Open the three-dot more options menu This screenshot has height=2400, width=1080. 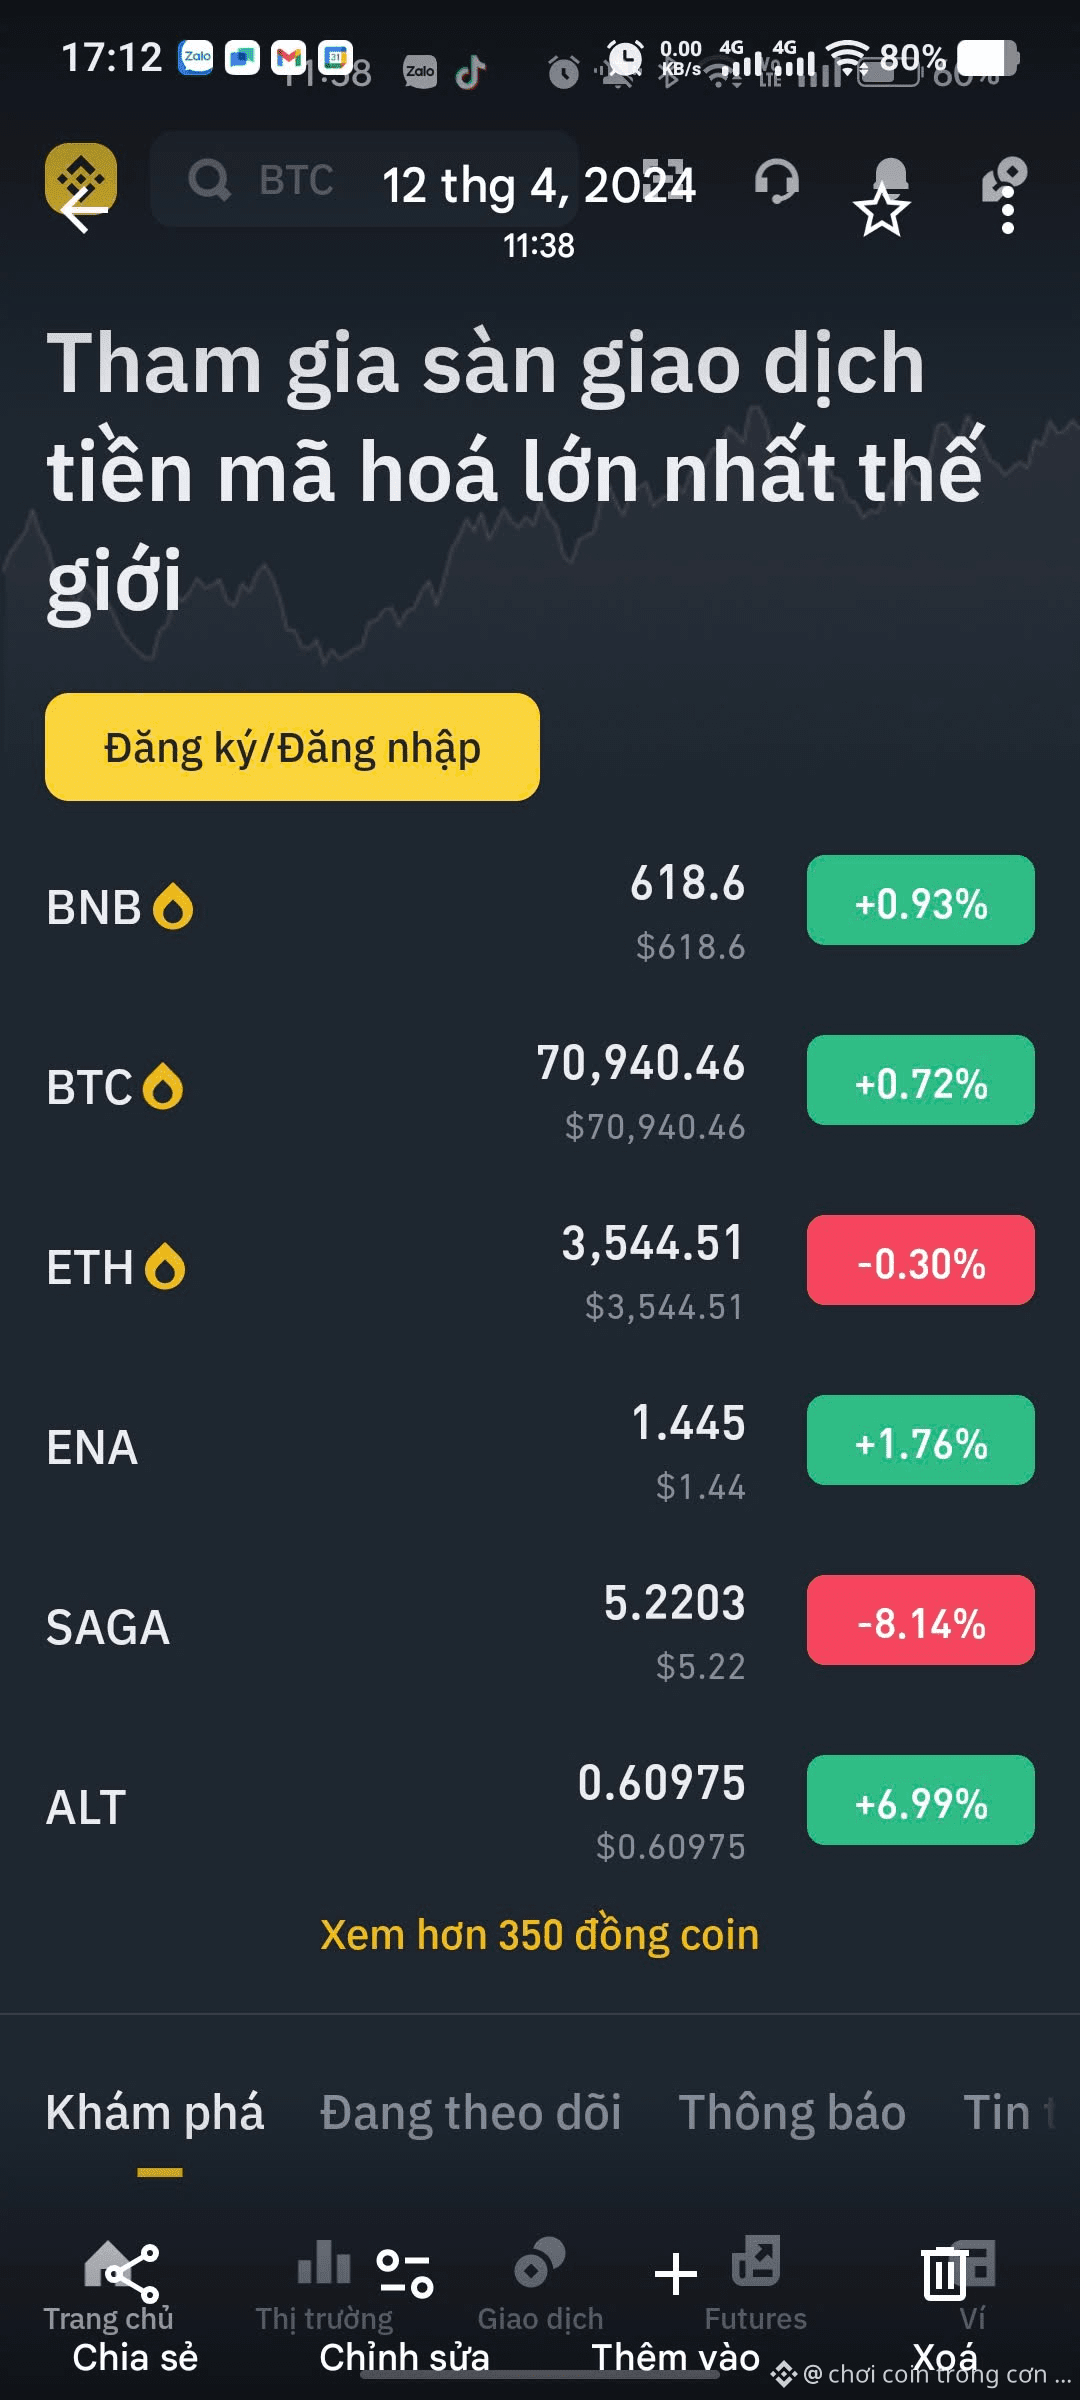[1007, 211]
